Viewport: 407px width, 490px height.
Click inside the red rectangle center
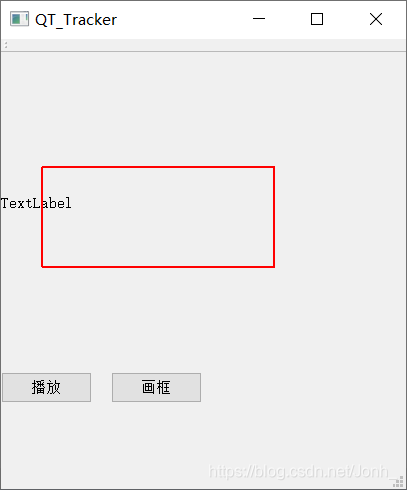(158, 217)
